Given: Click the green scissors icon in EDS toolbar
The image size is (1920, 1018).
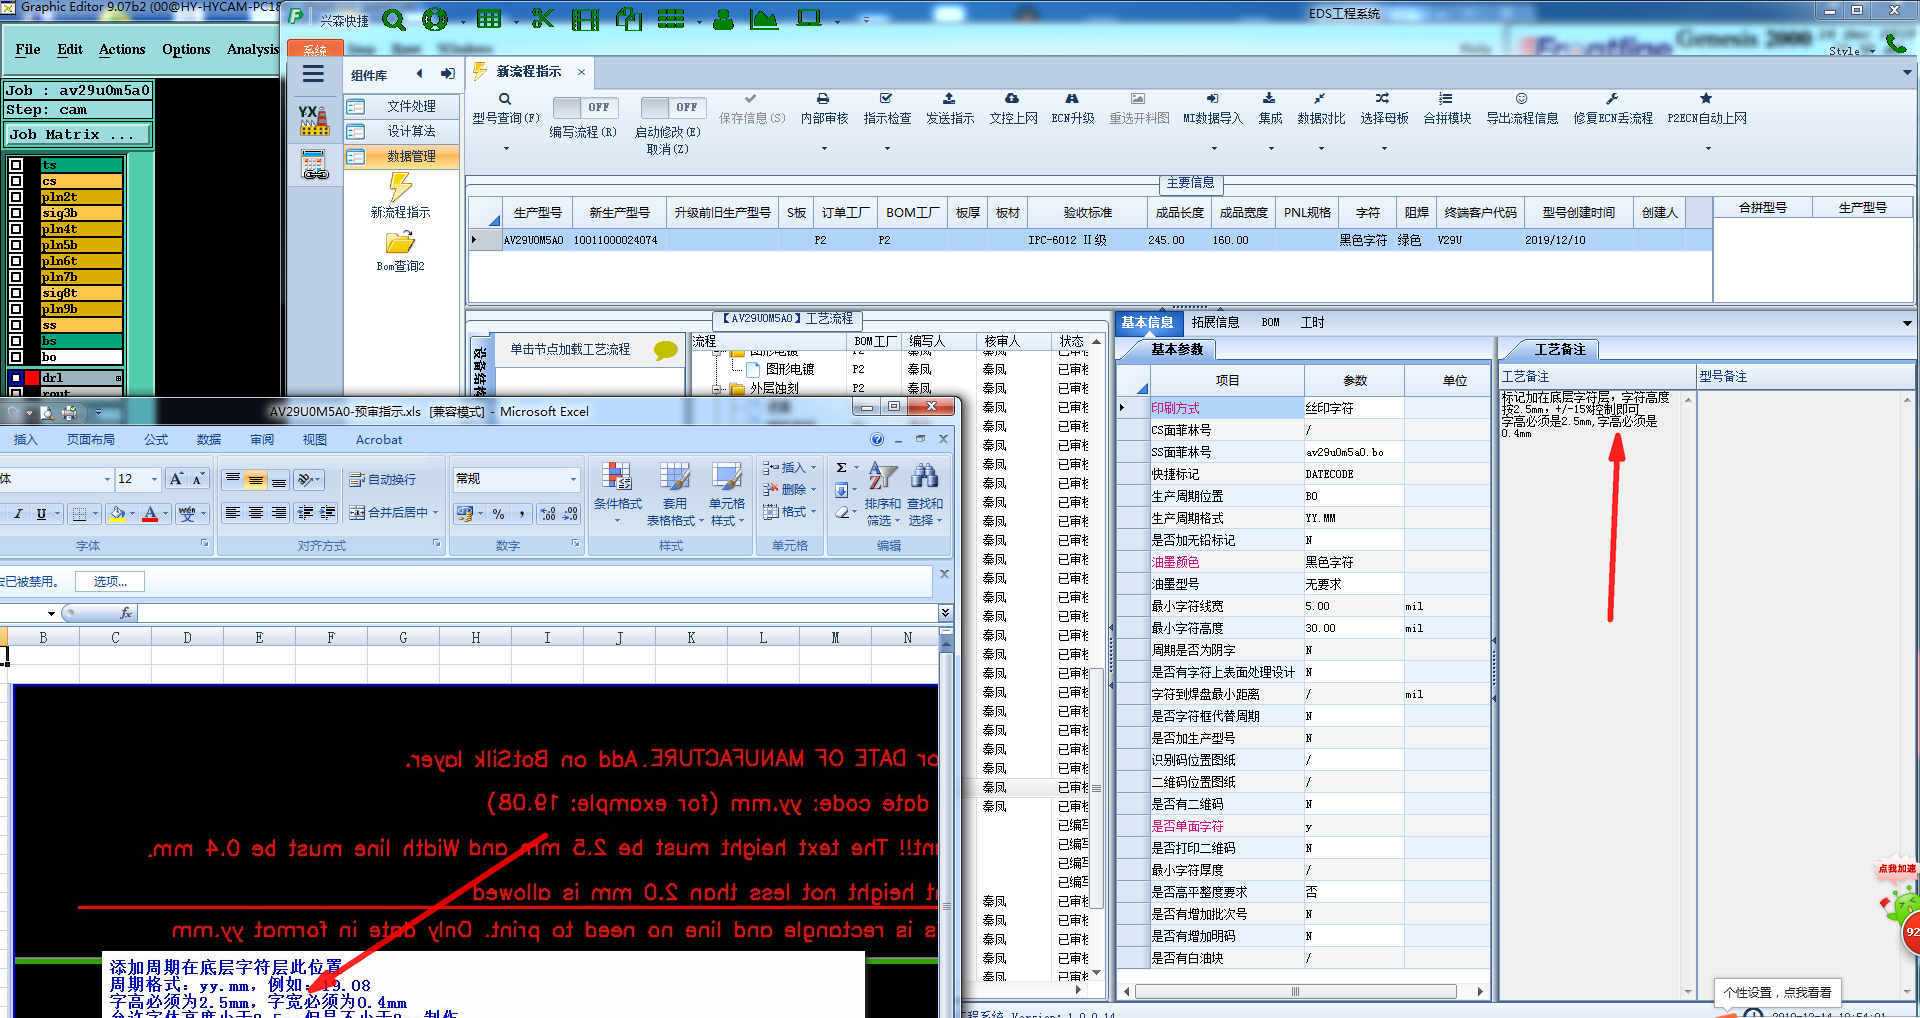Looking at the screenshot, I should 543,18.
